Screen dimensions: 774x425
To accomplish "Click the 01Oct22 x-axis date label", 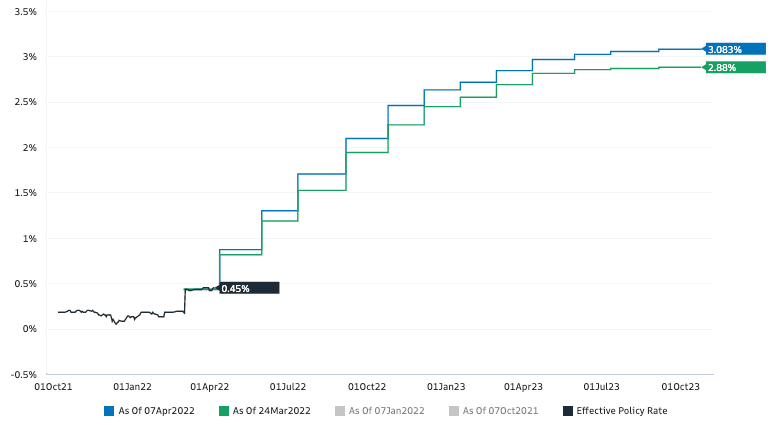I will point(367,385).
